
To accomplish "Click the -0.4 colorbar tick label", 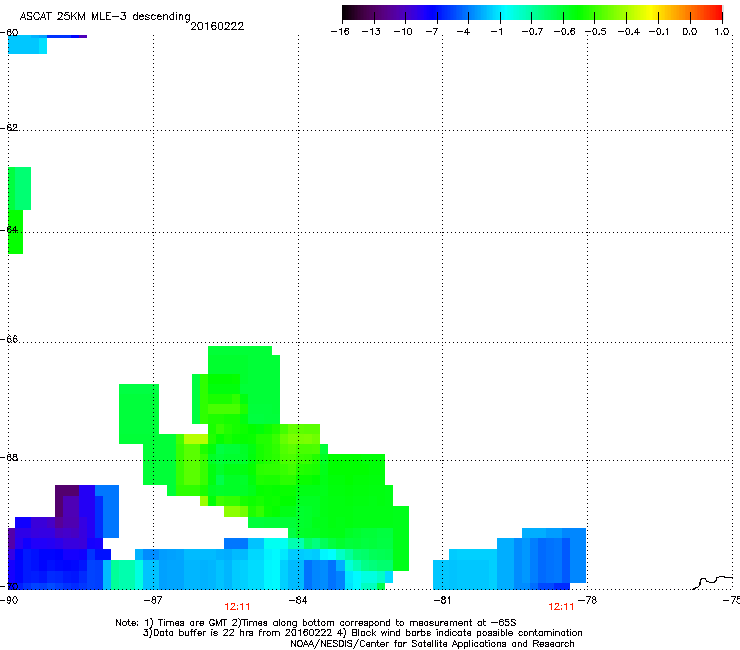I will tap(629, 32).
